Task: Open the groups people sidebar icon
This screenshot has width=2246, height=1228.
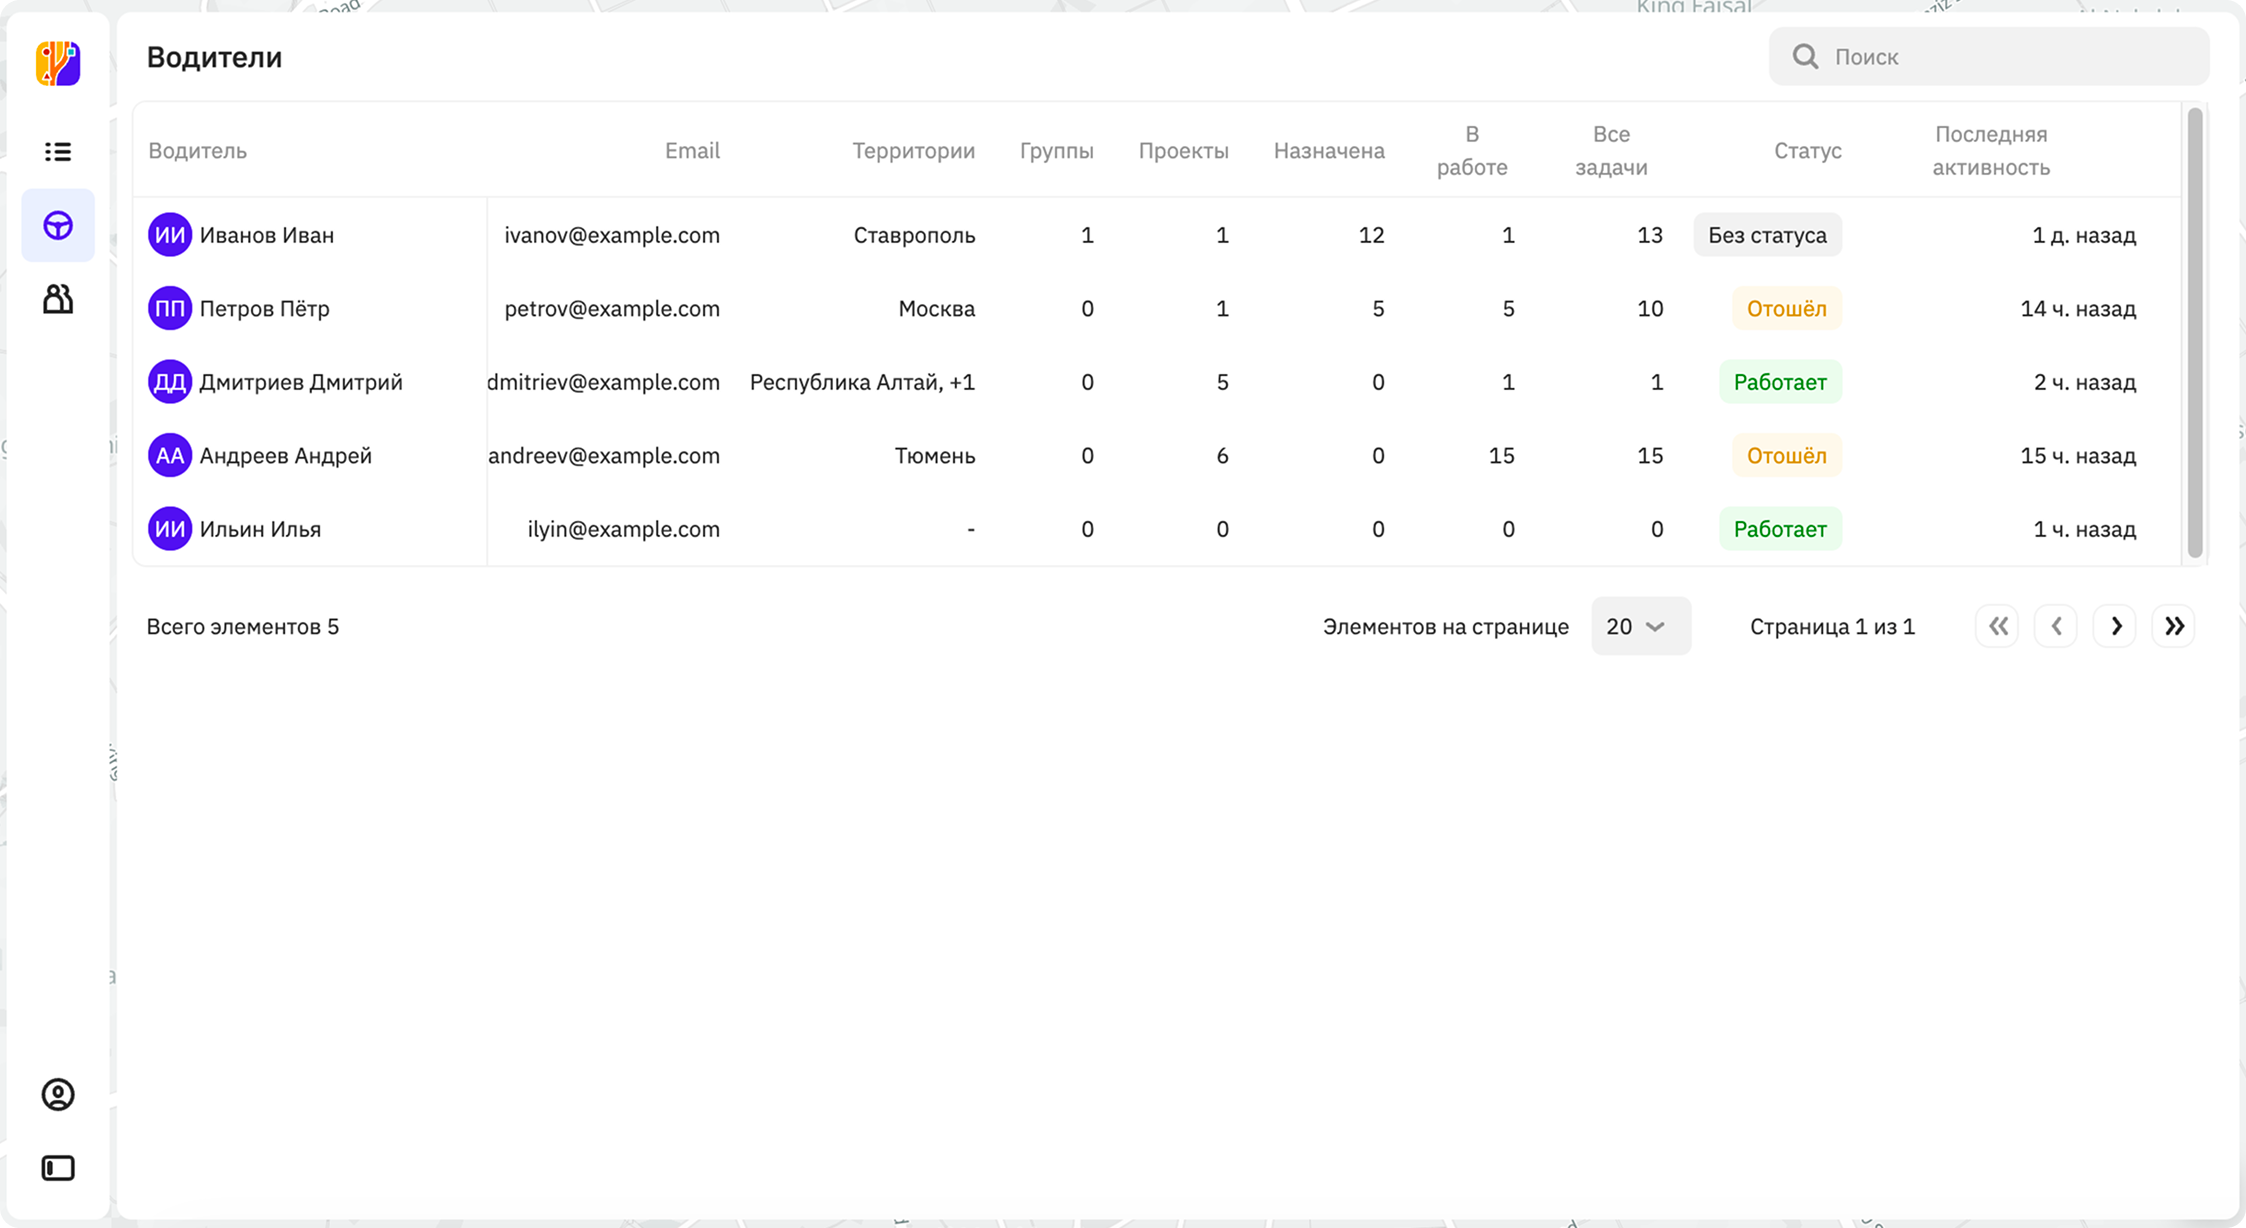Action: [x=58, y=299]
